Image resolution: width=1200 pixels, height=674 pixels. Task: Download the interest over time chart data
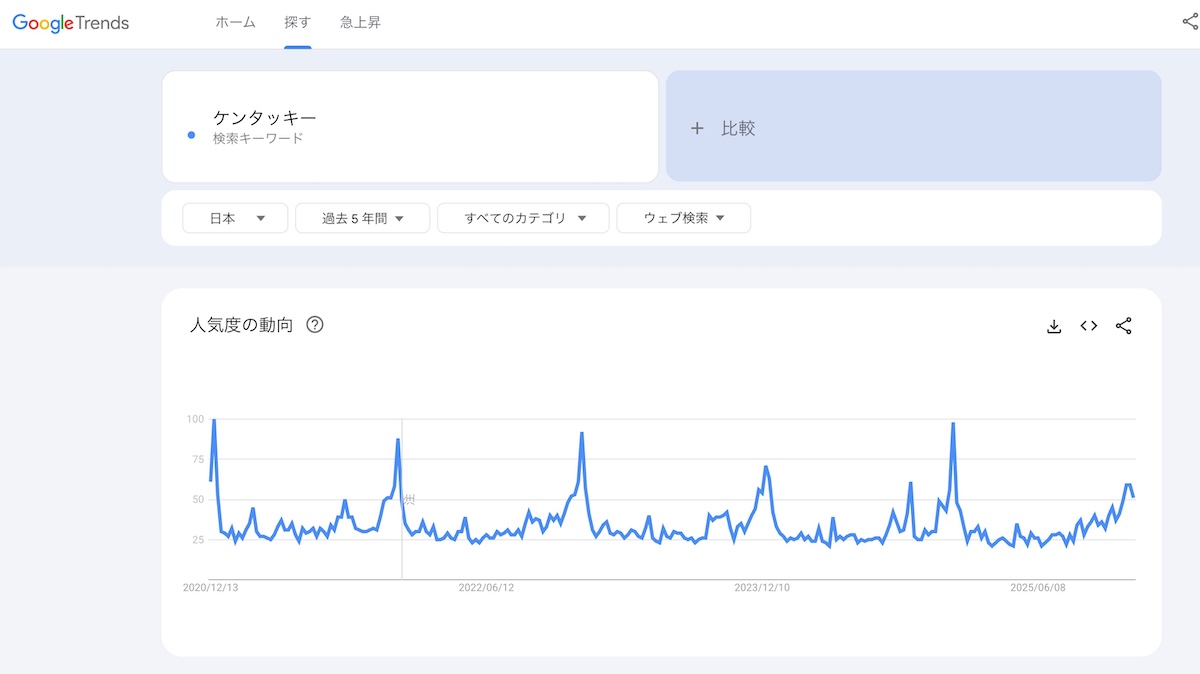(x=1053, y=326)
